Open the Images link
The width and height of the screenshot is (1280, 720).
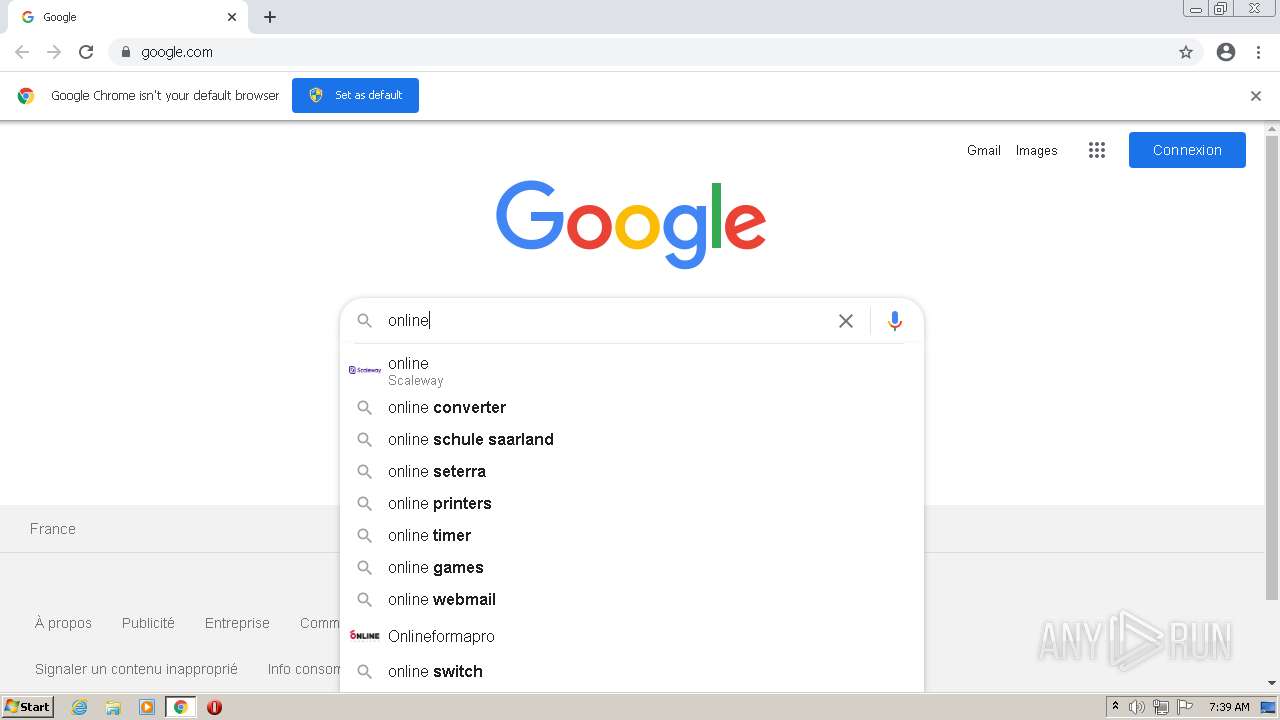coord(1037,150)
